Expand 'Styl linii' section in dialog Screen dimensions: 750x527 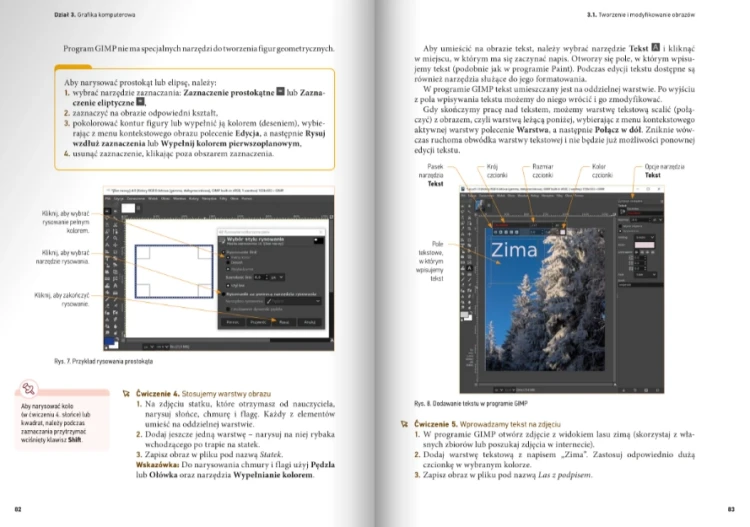[228, 285]
